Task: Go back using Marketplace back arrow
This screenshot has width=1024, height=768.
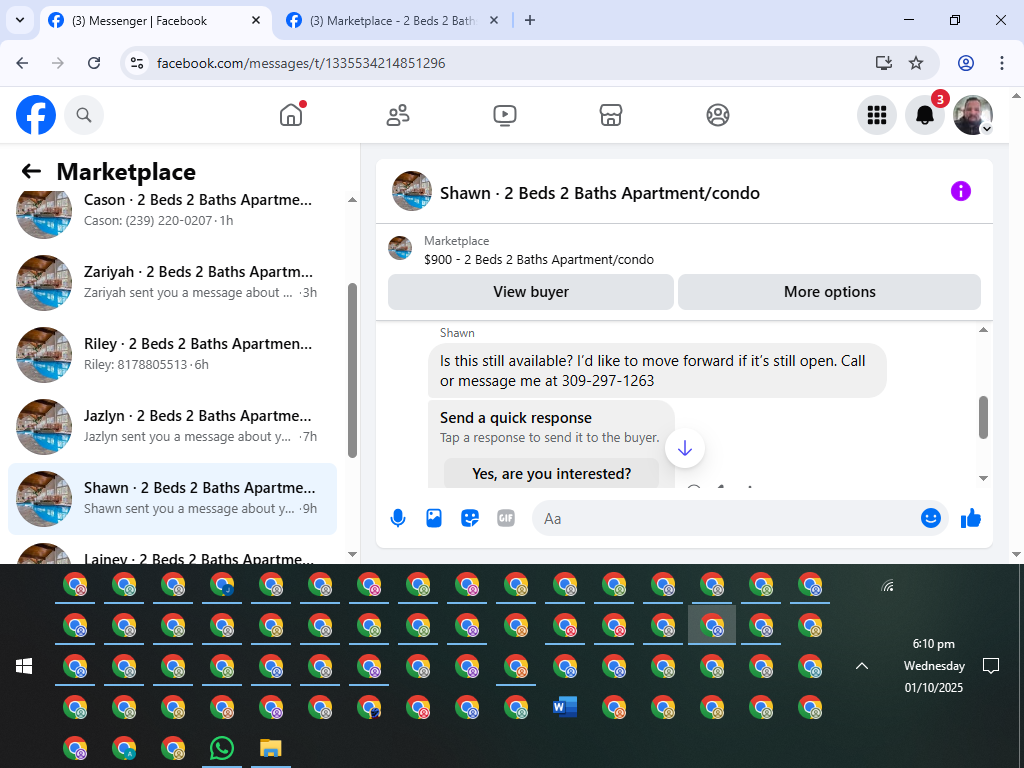Action: click(x=31, y=171)
